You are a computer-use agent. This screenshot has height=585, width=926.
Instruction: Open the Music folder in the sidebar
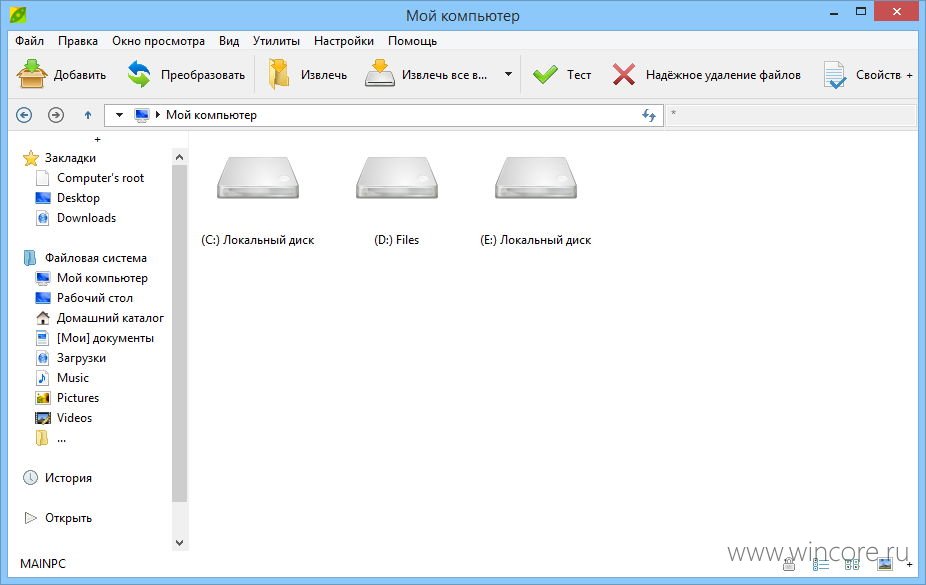click(63, 378)
